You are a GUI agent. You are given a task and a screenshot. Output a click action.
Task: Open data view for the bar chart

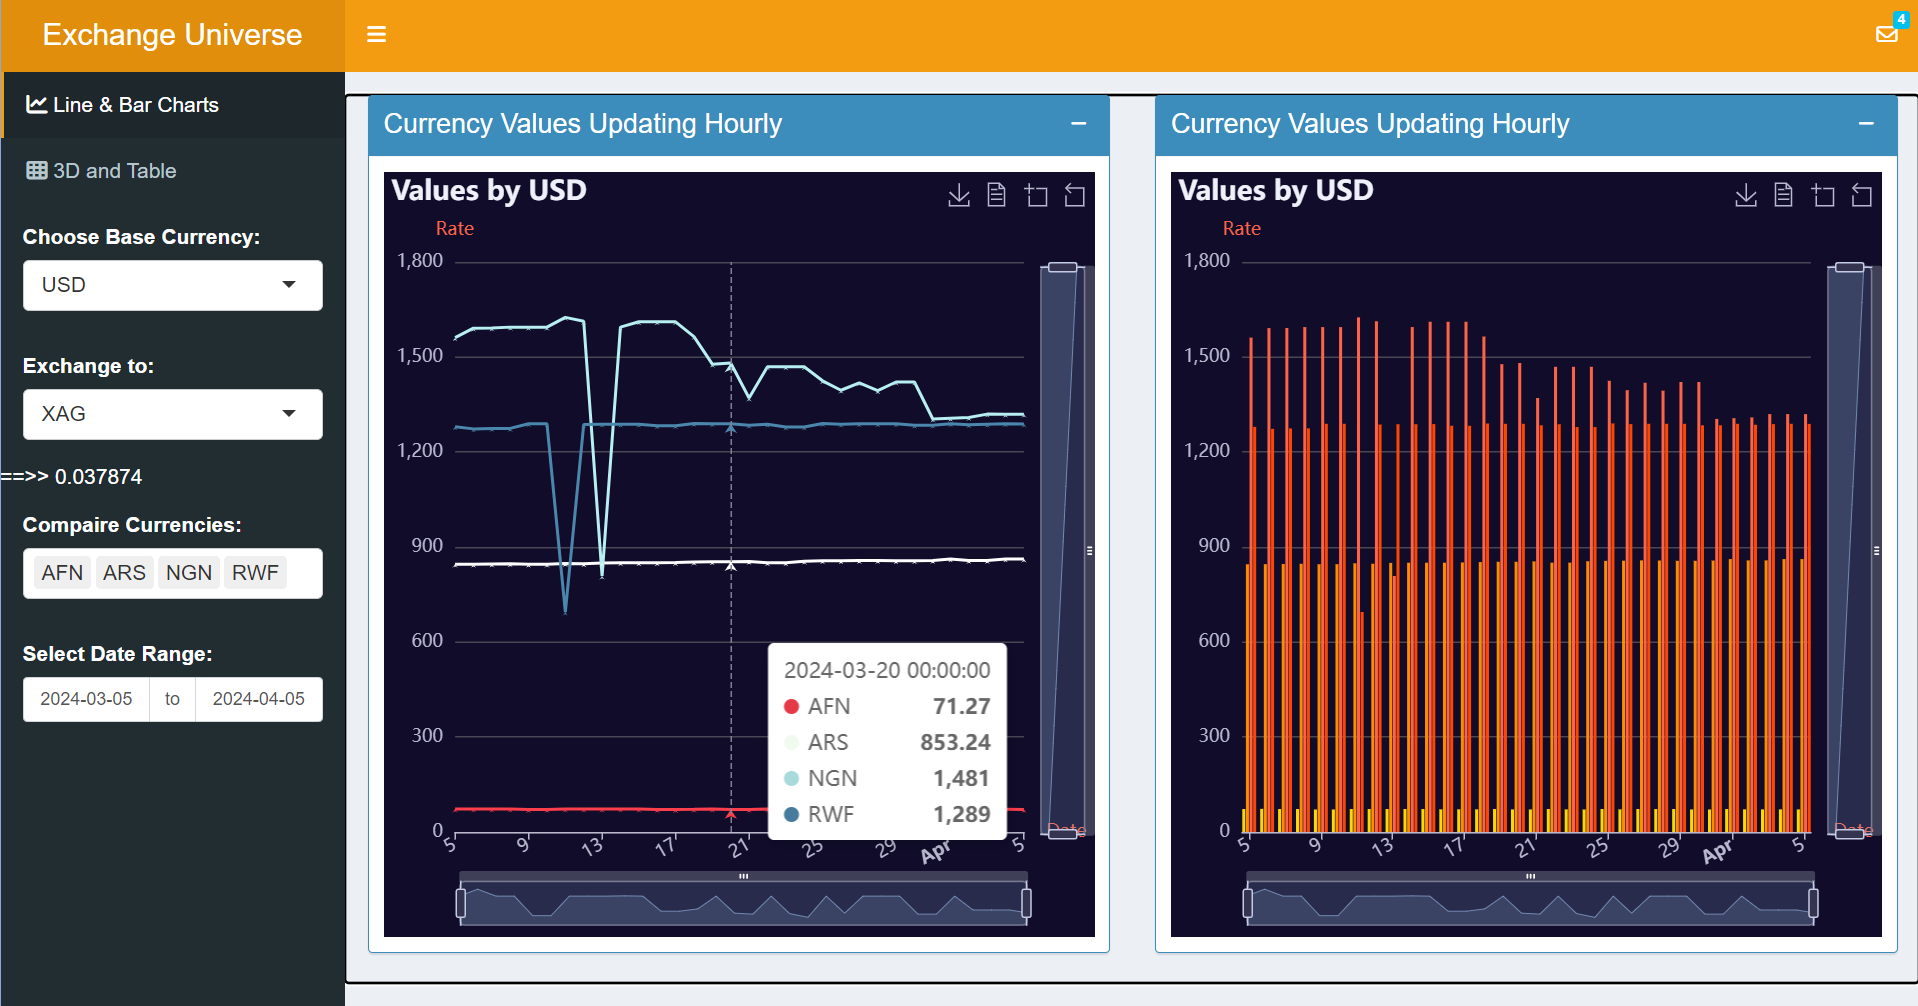1783,195
